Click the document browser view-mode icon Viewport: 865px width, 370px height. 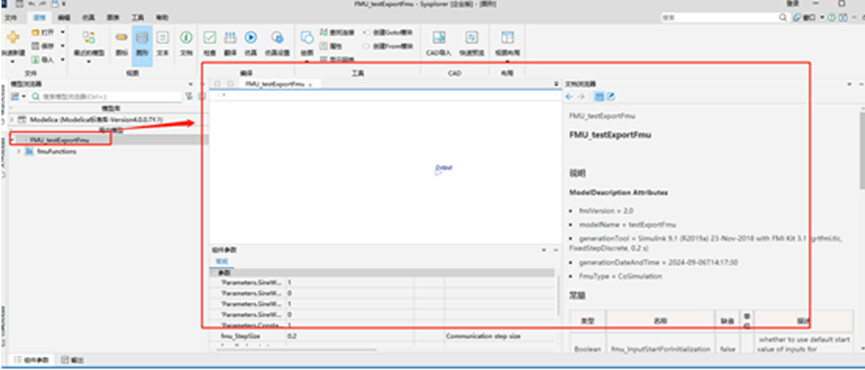coord(599,97)
